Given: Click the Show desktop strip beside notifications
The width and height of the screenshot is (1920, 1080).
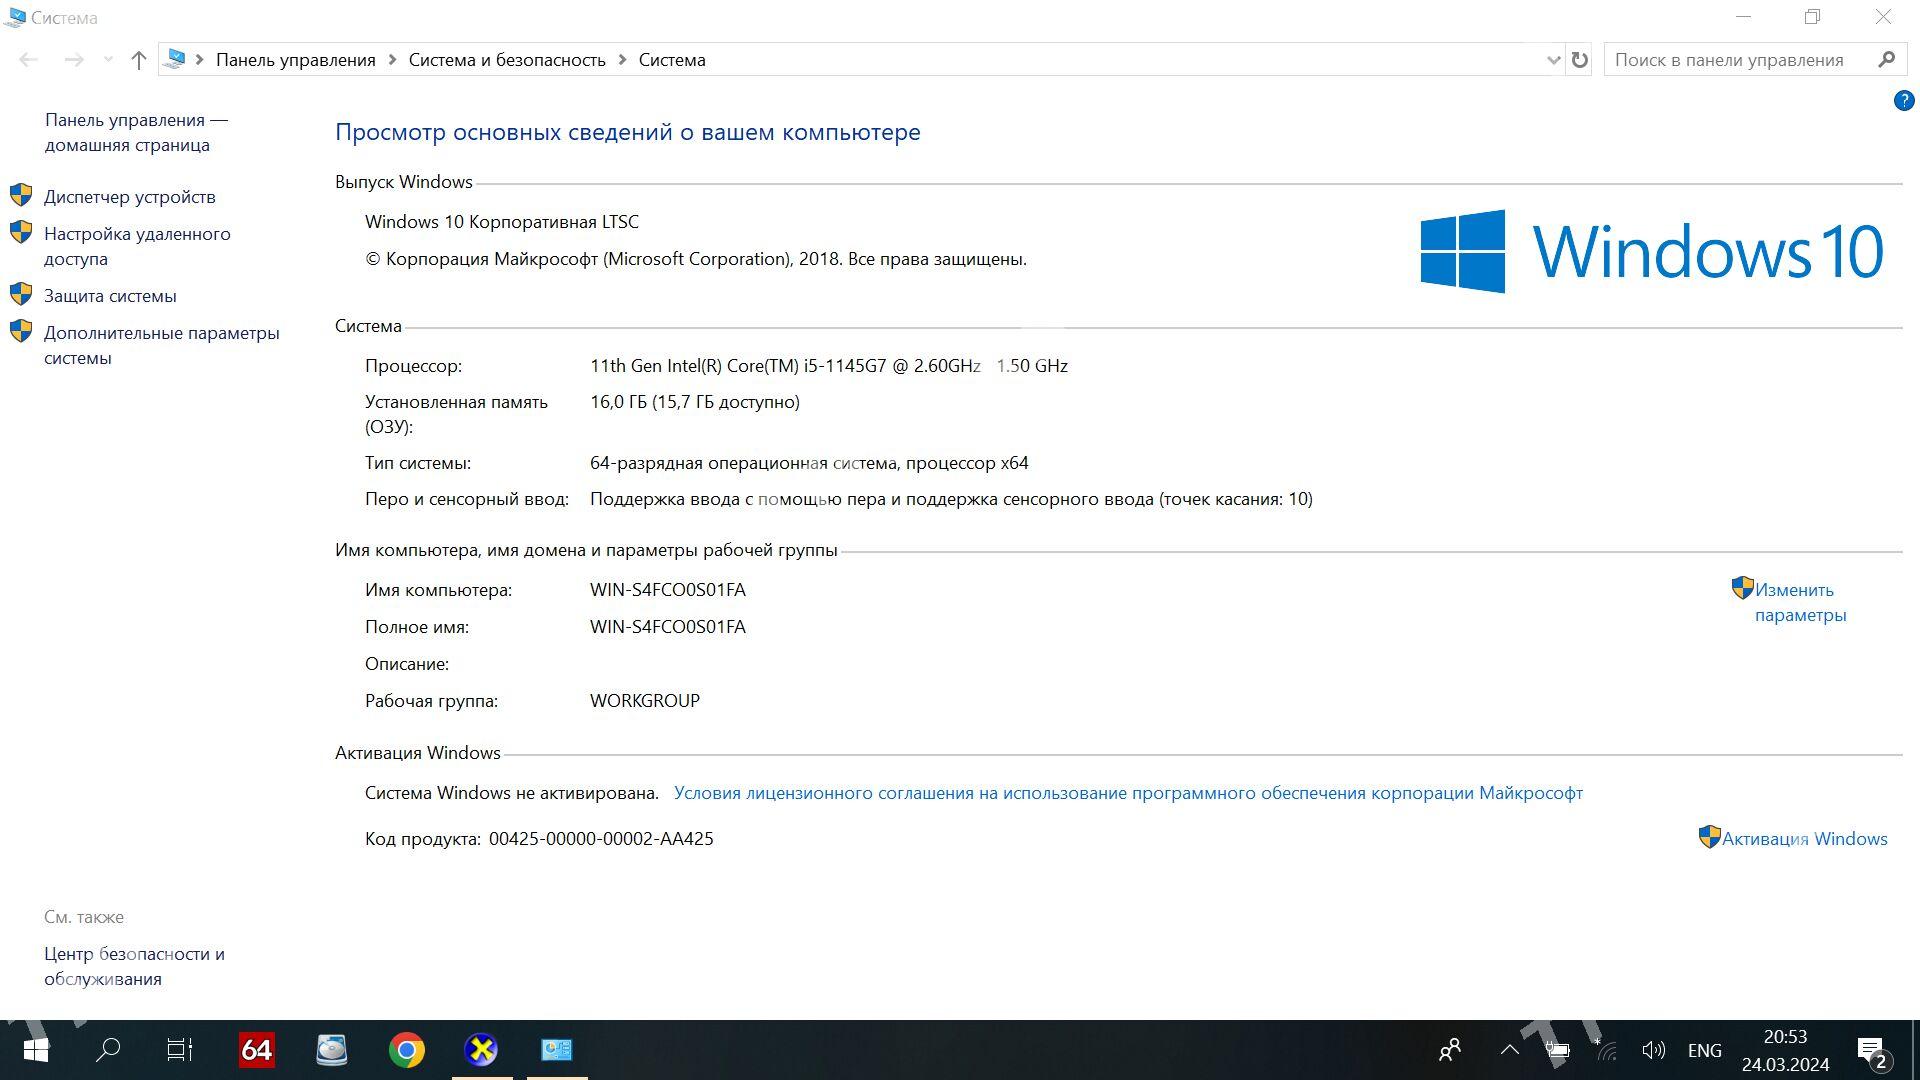Looking at the screenshot, I should point(1916,1050).
